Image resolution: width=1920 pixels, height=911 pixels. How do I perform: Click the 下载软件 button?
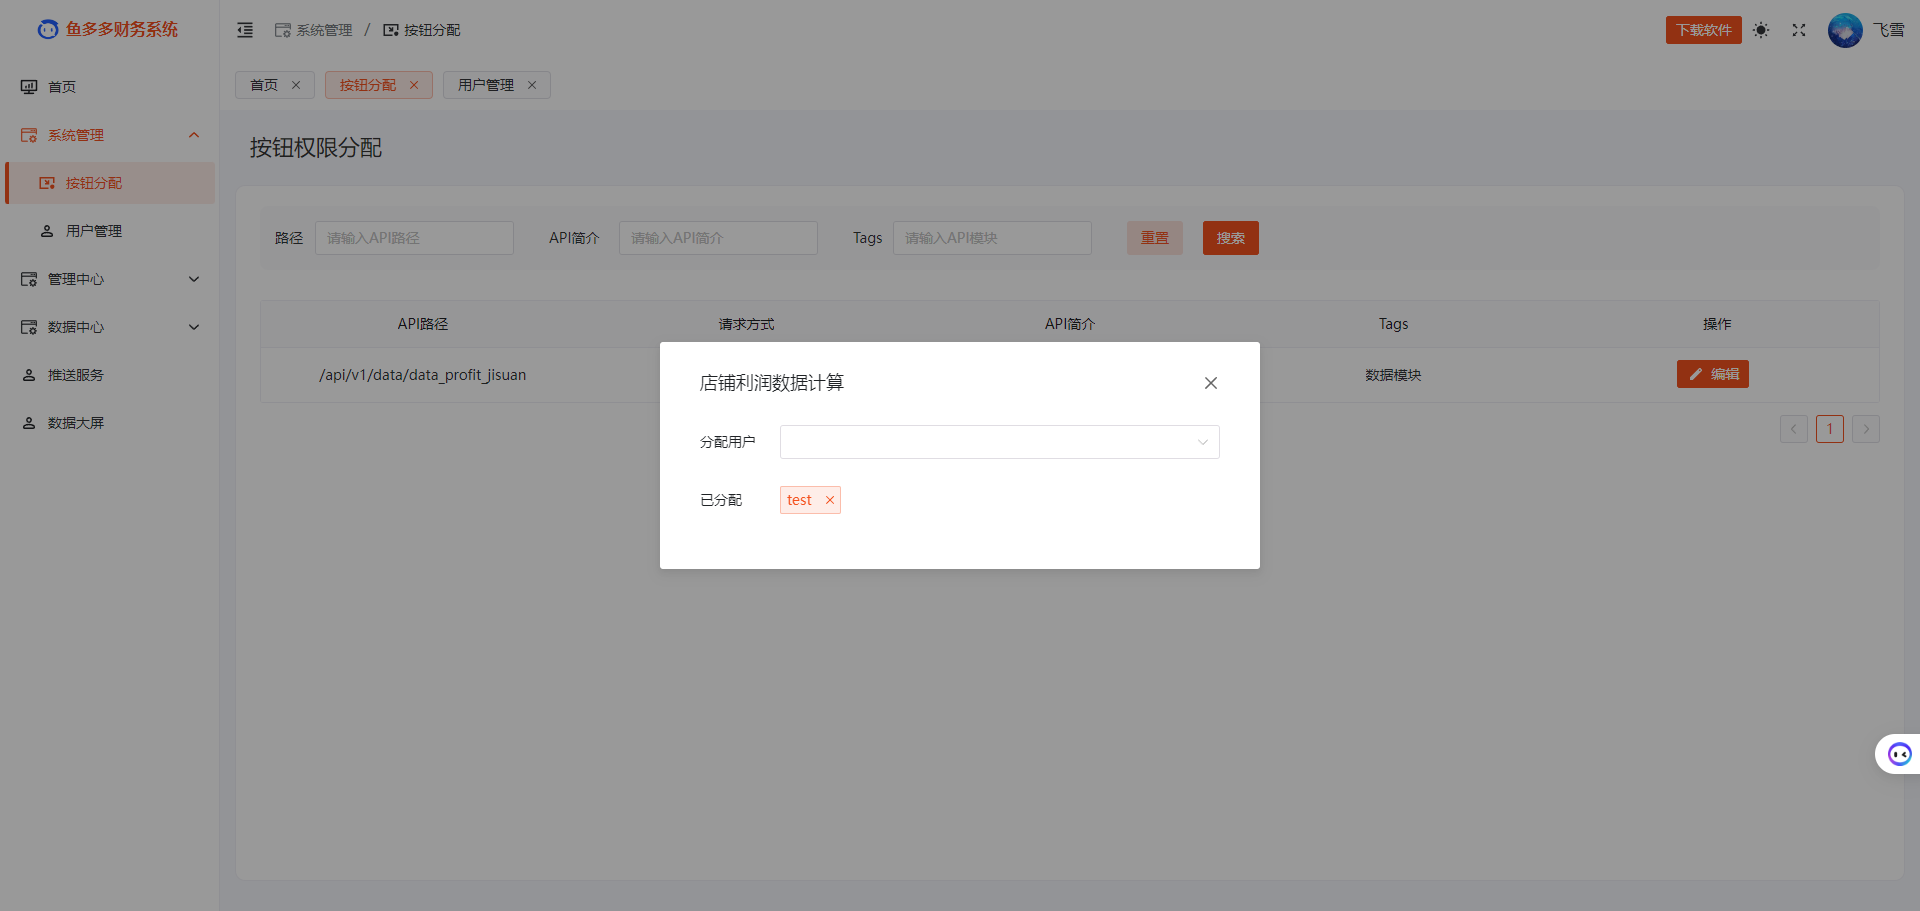(x=1703, y=30)
